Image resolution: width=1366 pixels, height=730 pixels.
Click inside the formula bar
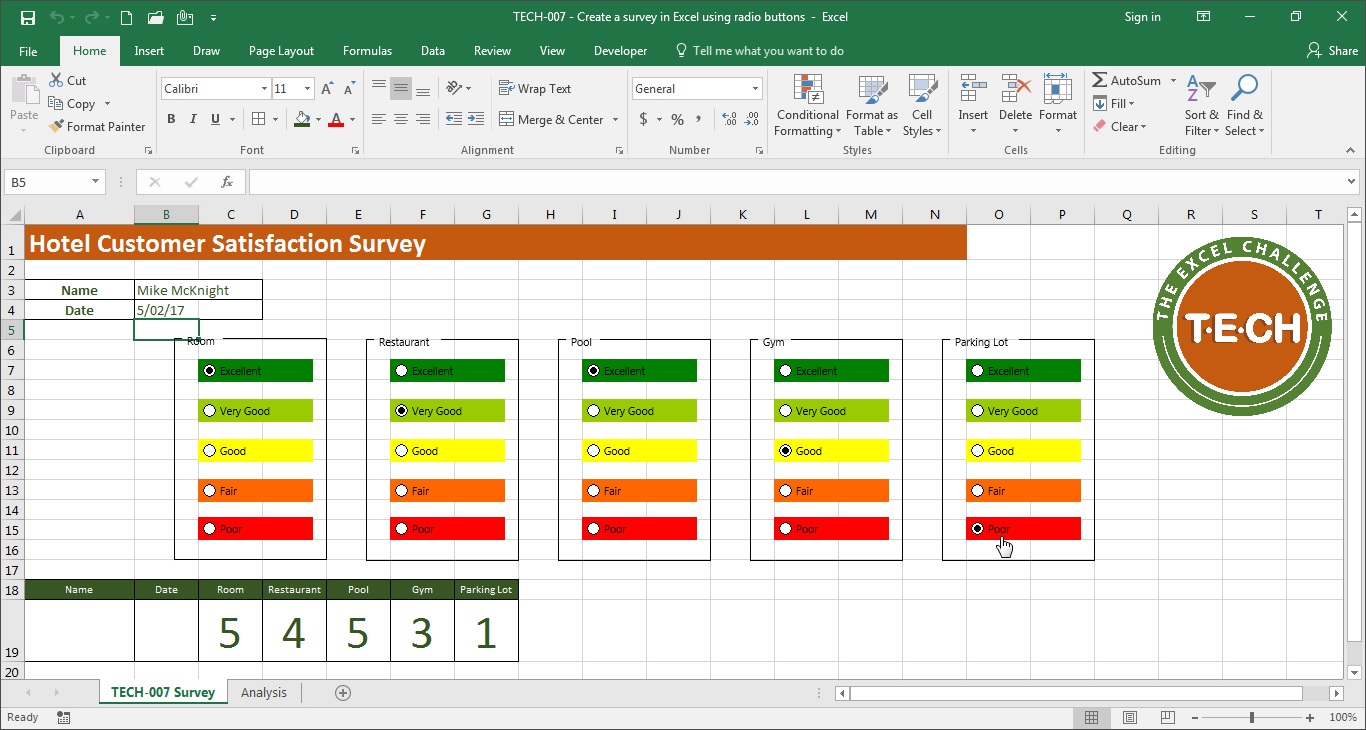(790, 182)
